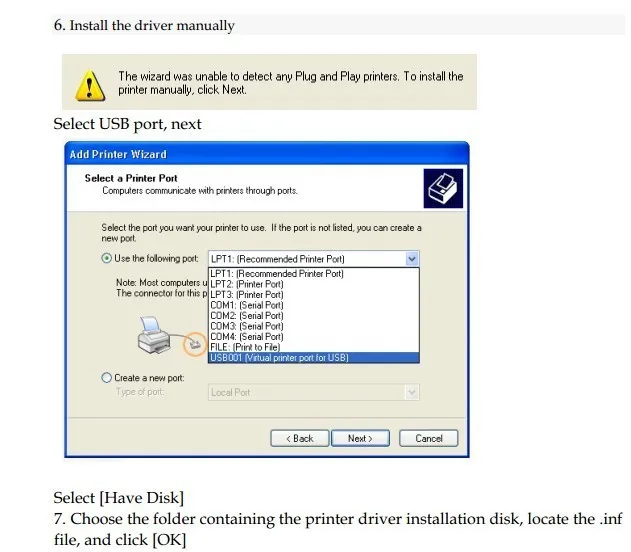
Task: Cancel the Add Printer Wizard
Action: click(x=429, y=438)
